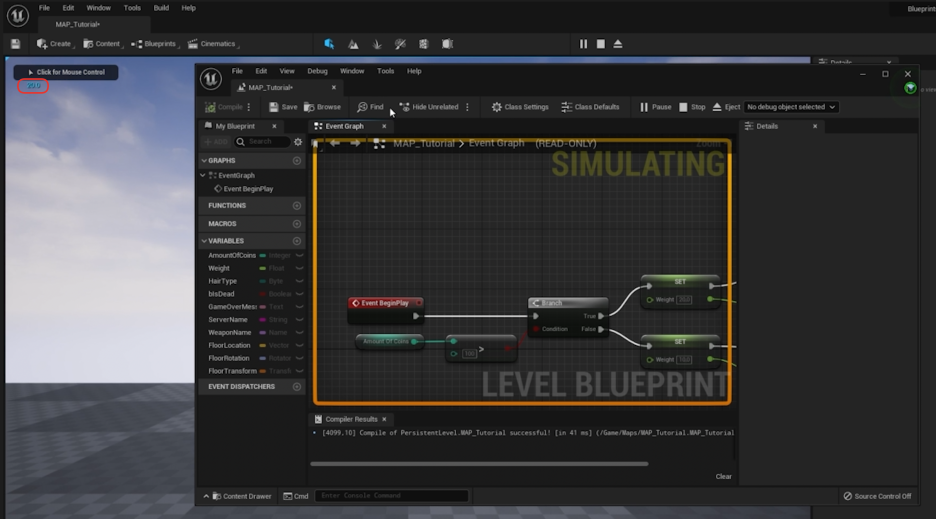
Task: Click Eject in Blueprint editor toolbar
Action: pyautogui.click(x=726, y=107)
